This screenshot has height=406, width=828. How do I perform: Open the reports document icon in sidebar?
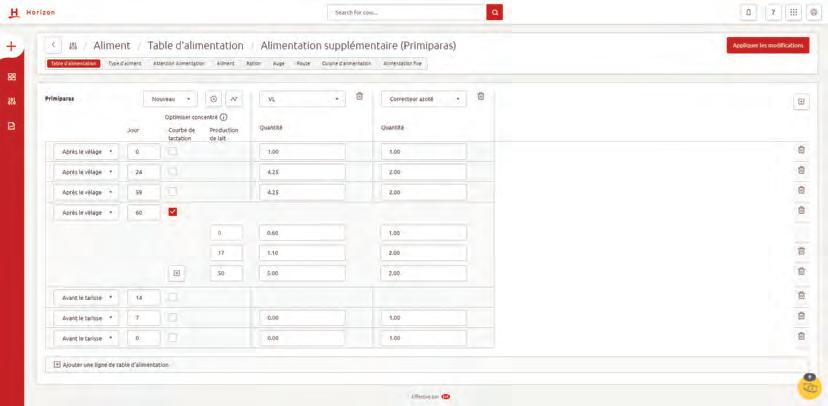(x=12, y=126)
